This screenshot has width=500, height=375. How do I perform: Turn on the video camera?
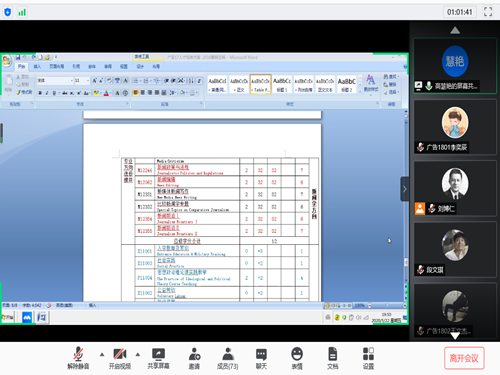click(120, 359)
